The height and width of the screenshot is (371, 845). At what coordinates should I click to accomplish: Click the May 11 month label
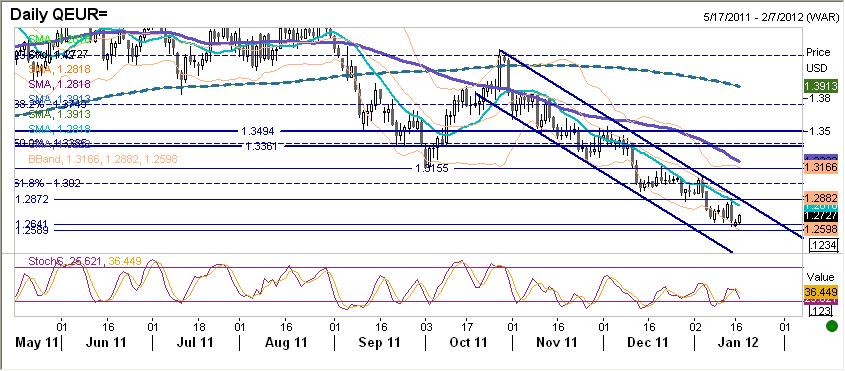pos(36,343)
